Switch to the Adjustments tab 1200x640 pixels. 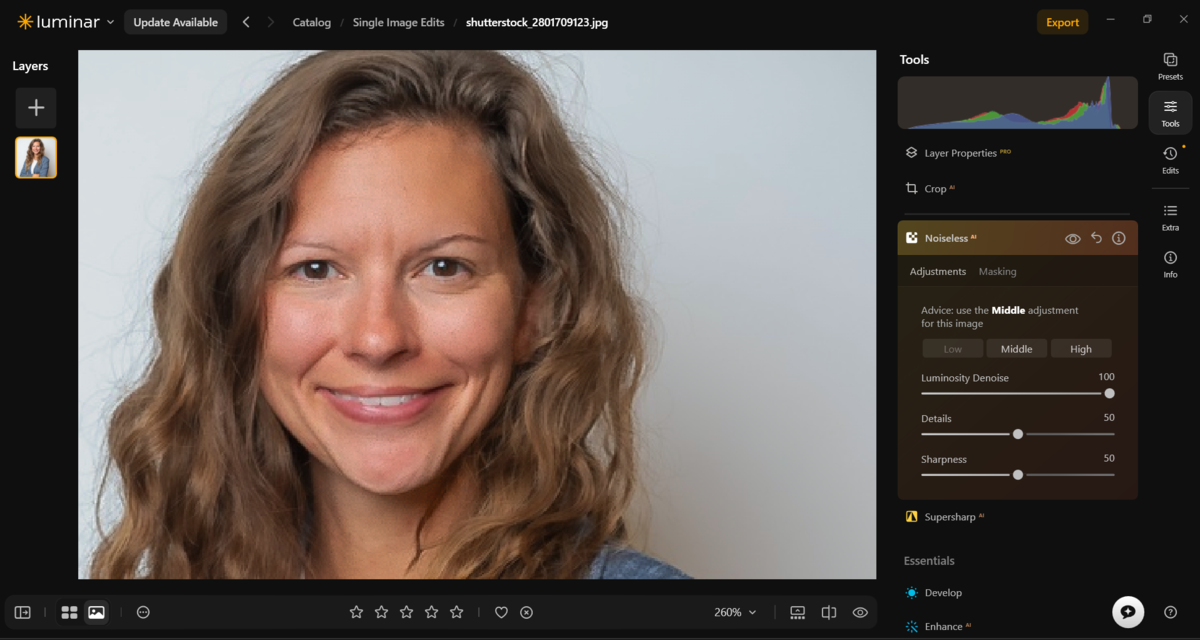coord(938,271)
